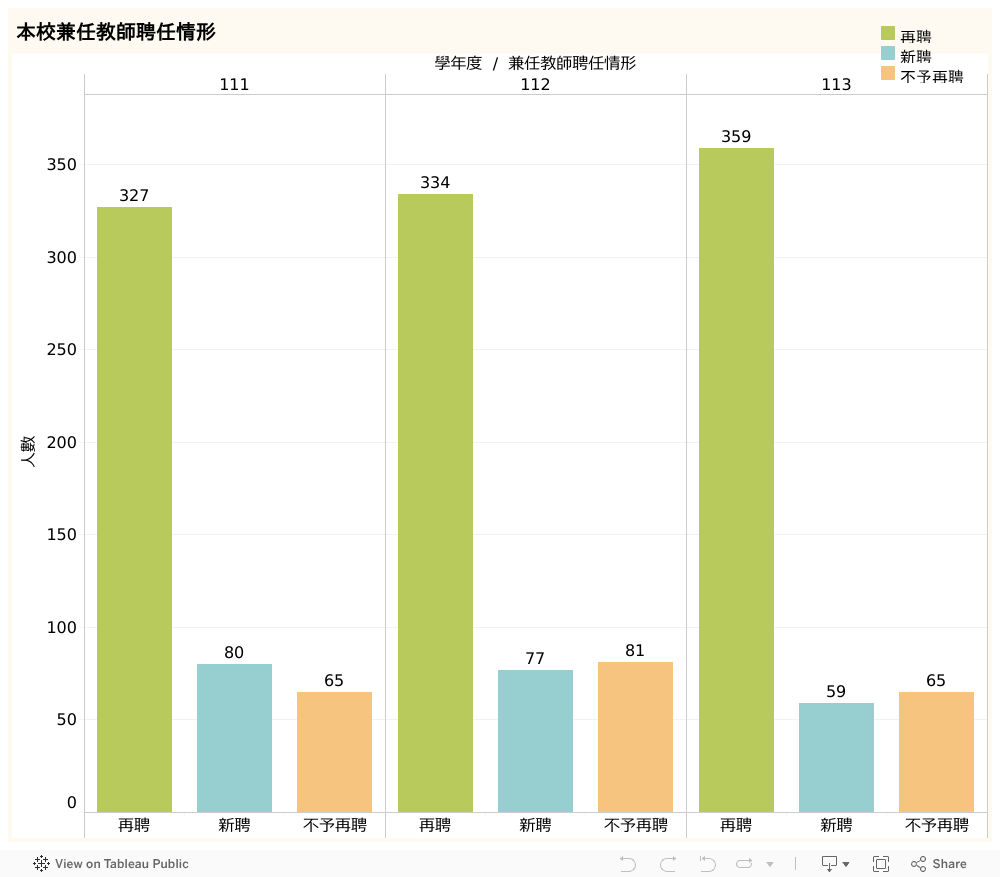The width and height of the screenshot is (1000, 877).
Task: Expand the small arrow beside the refresh icon
Action: point(770,865)
